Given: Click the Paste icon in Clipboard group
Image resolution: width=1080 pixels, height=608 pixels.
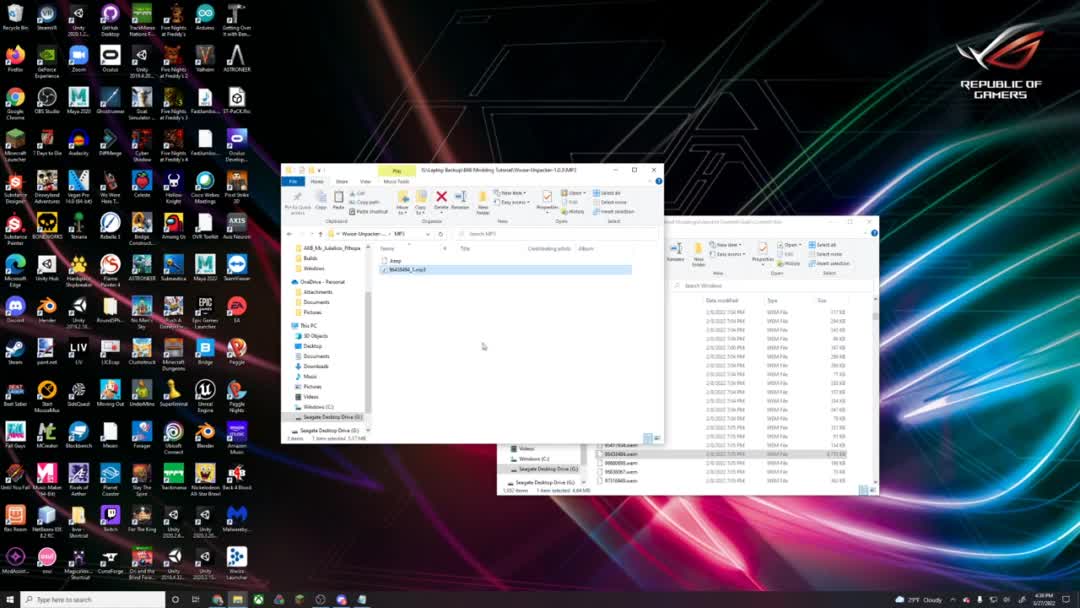Looking at the screenshot, I should point(338,199).
